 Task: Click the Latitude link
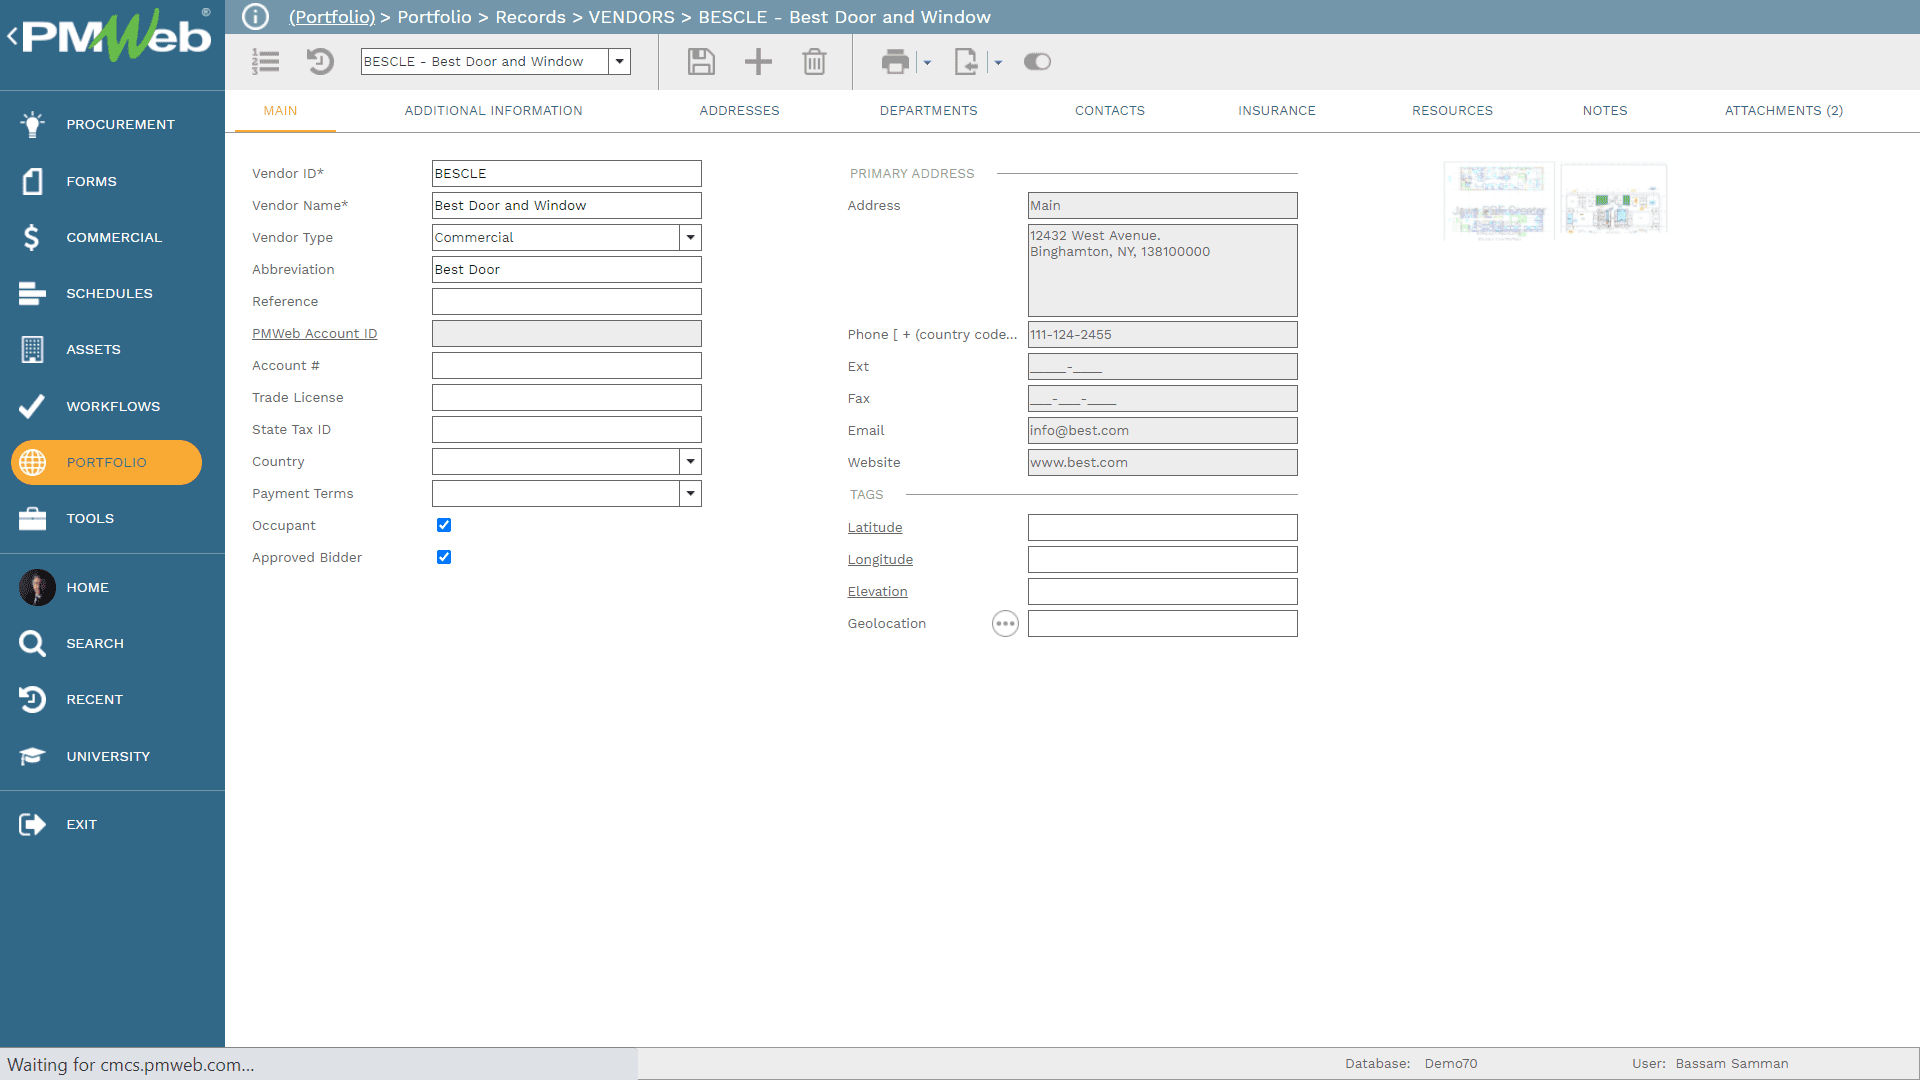coord(875,527)
